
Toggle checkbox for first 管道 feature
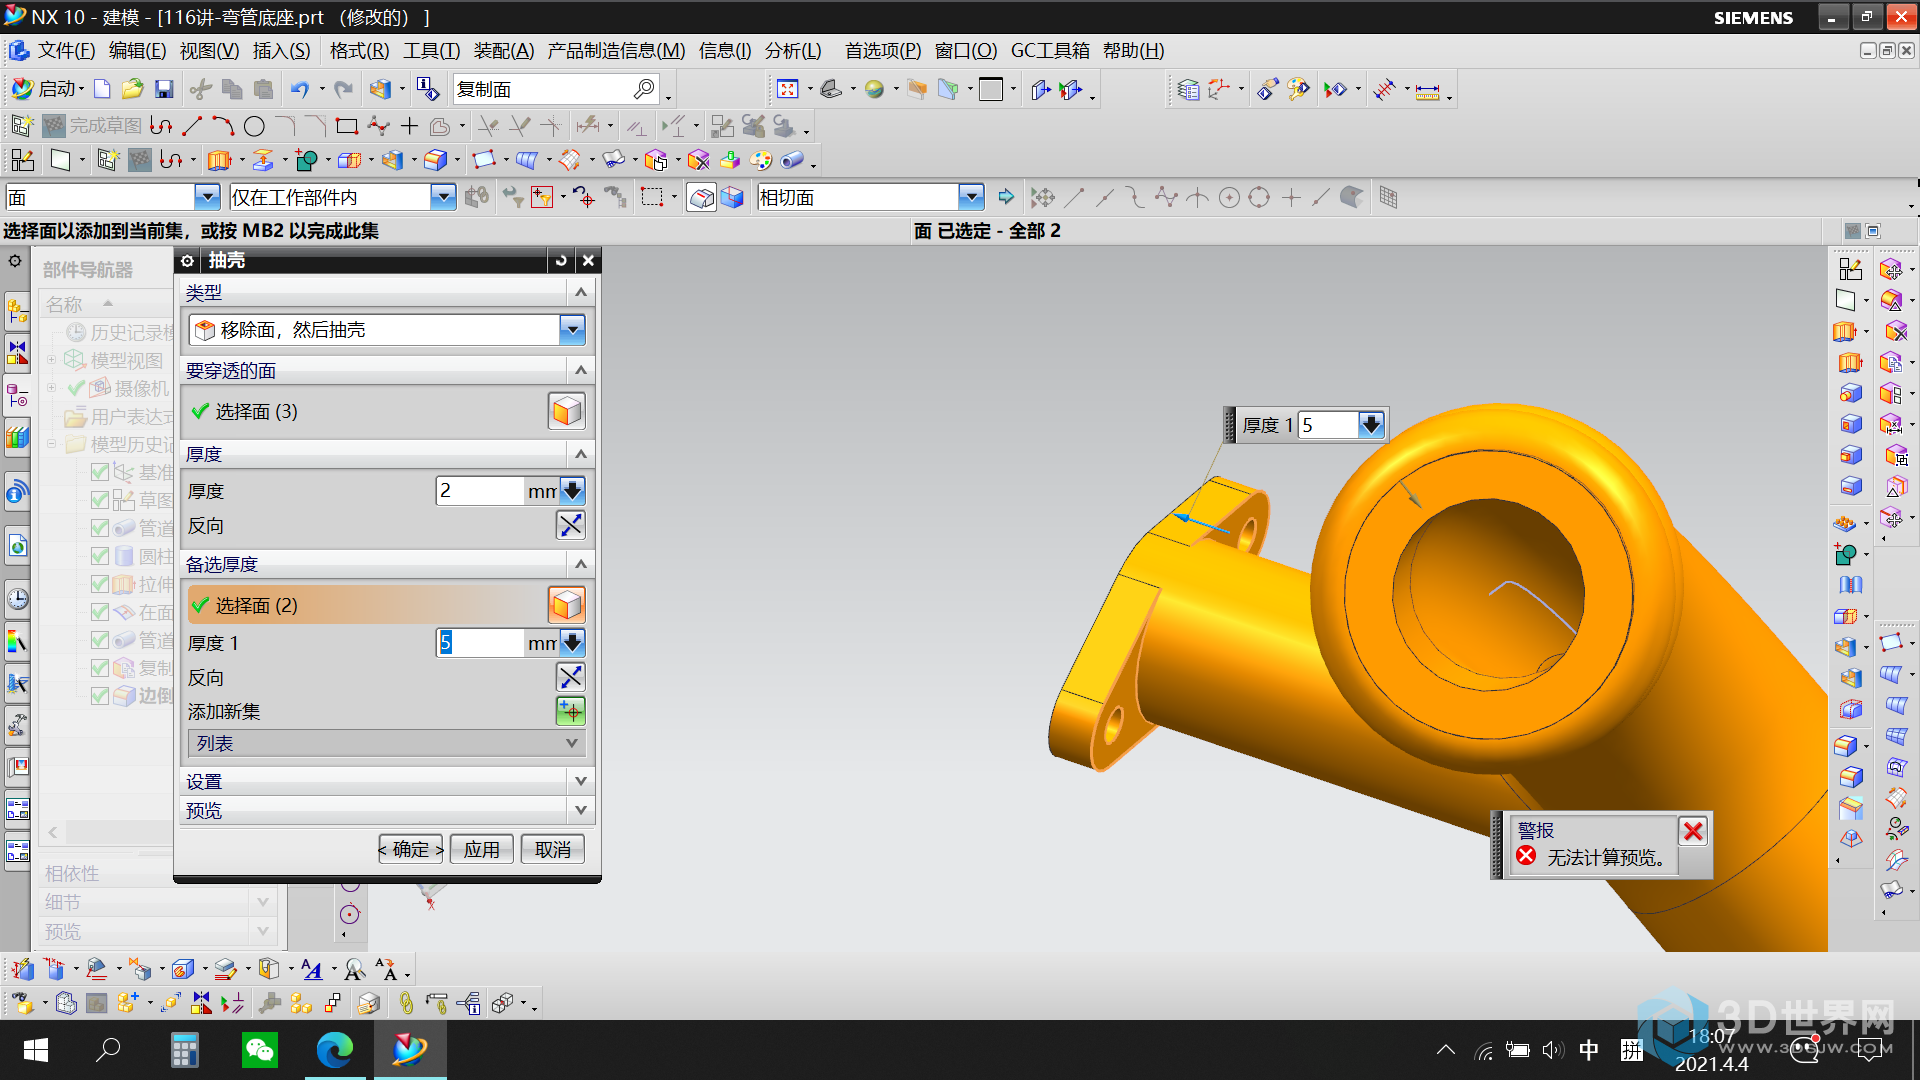(100, 528)
